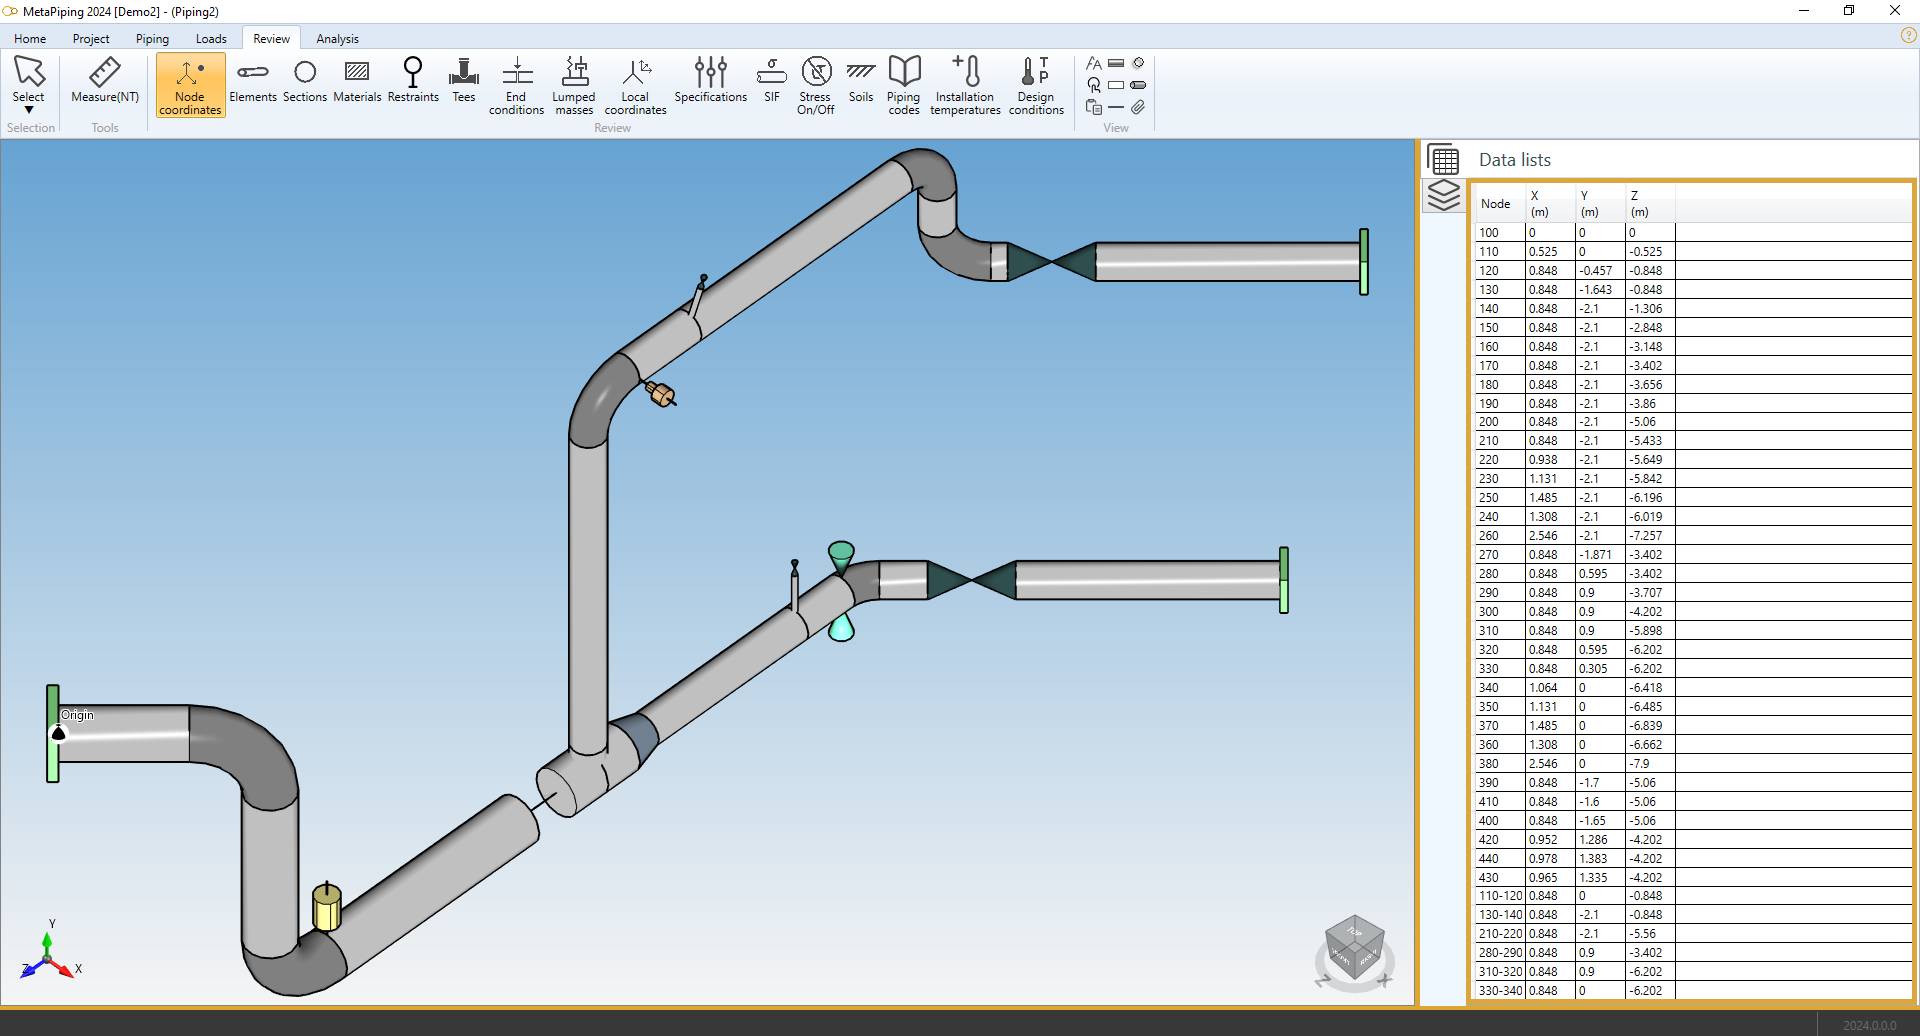
Task: Click the help question mark icon
Action: pos(1908,35)
